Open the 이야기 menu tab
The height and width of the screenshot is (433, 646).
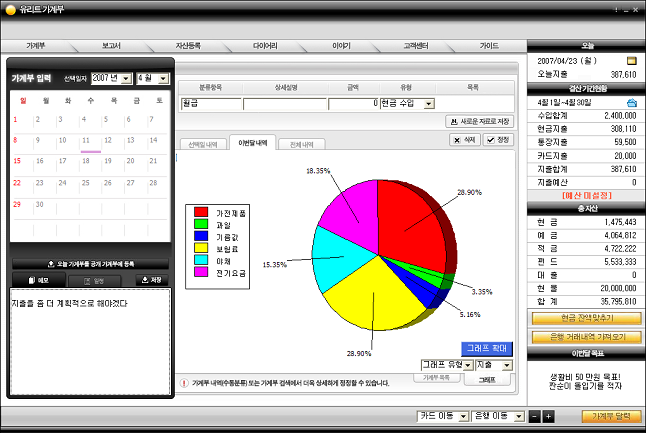coord(342,46)
